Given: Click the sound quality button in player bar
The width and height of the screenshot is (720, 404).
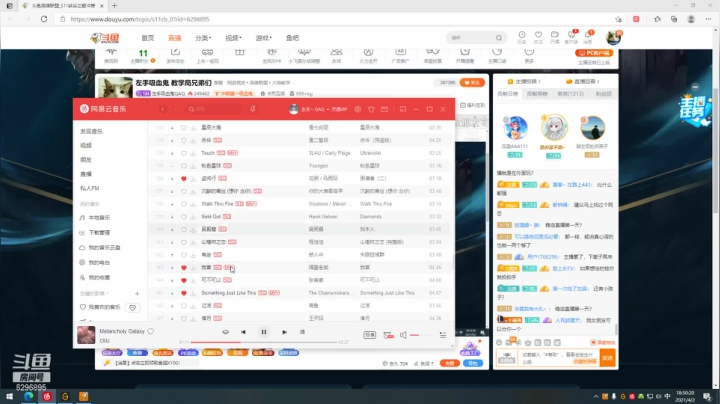Looking at the screenshot, I should tap(370, 335).
